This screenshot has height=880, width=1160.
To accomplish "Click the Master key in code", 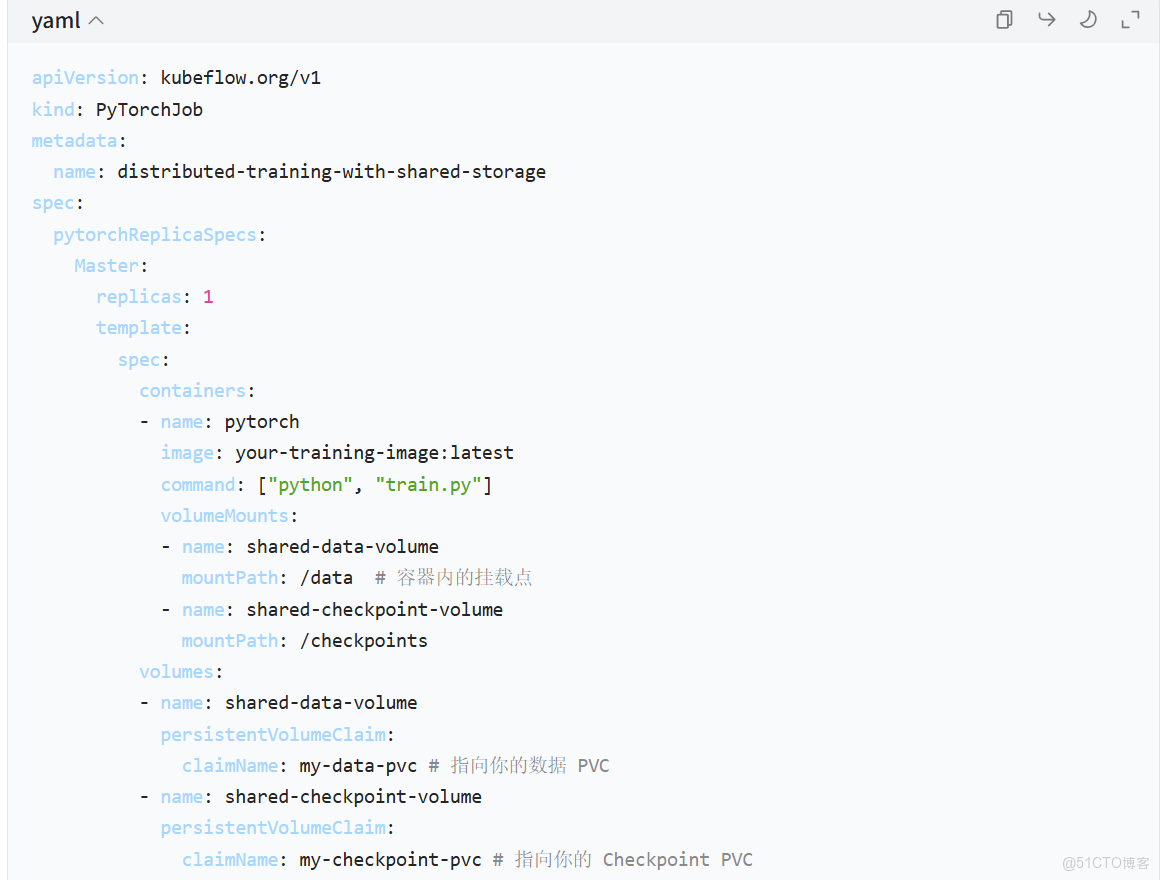I will pyautogui.click(x=107, y=265).
